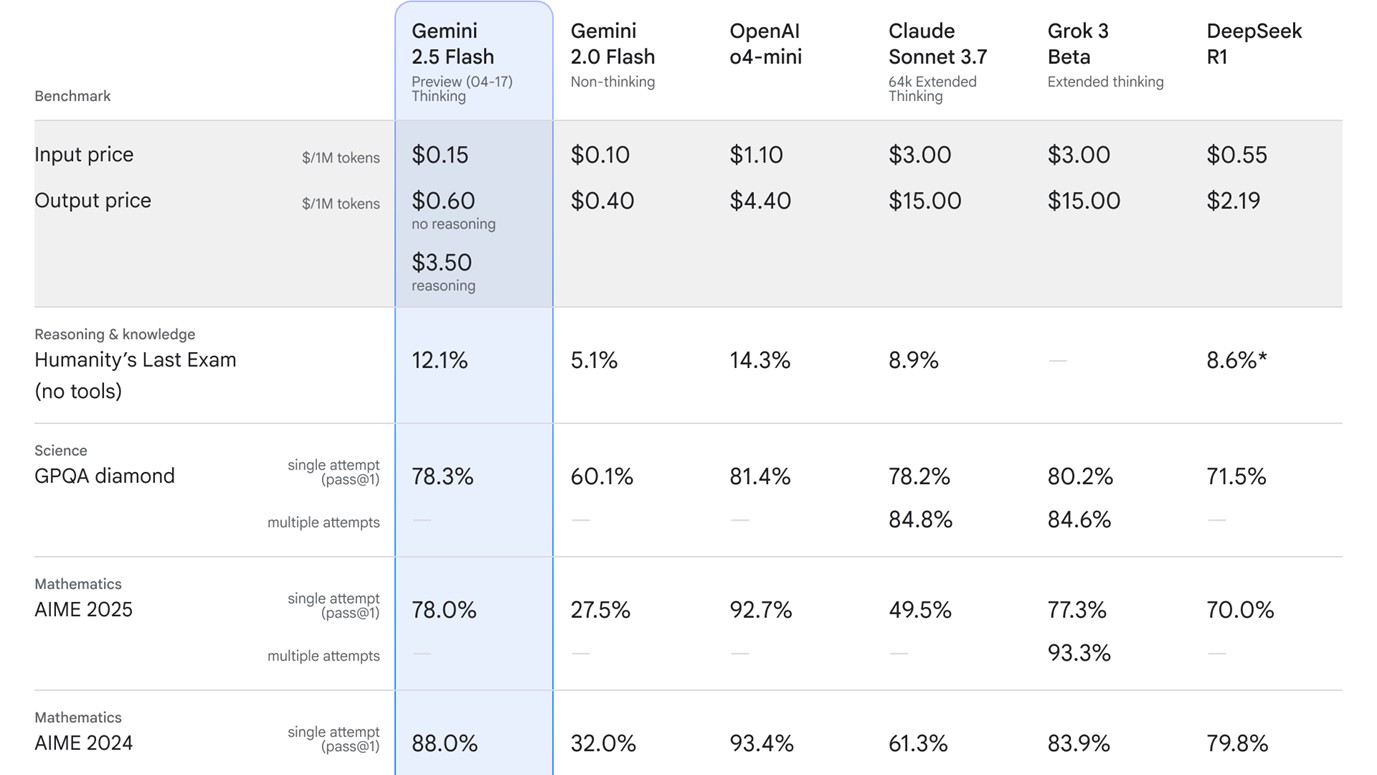Select the DeepSeek R1 column header
1377x775 pixels.
coord(1254,44)
